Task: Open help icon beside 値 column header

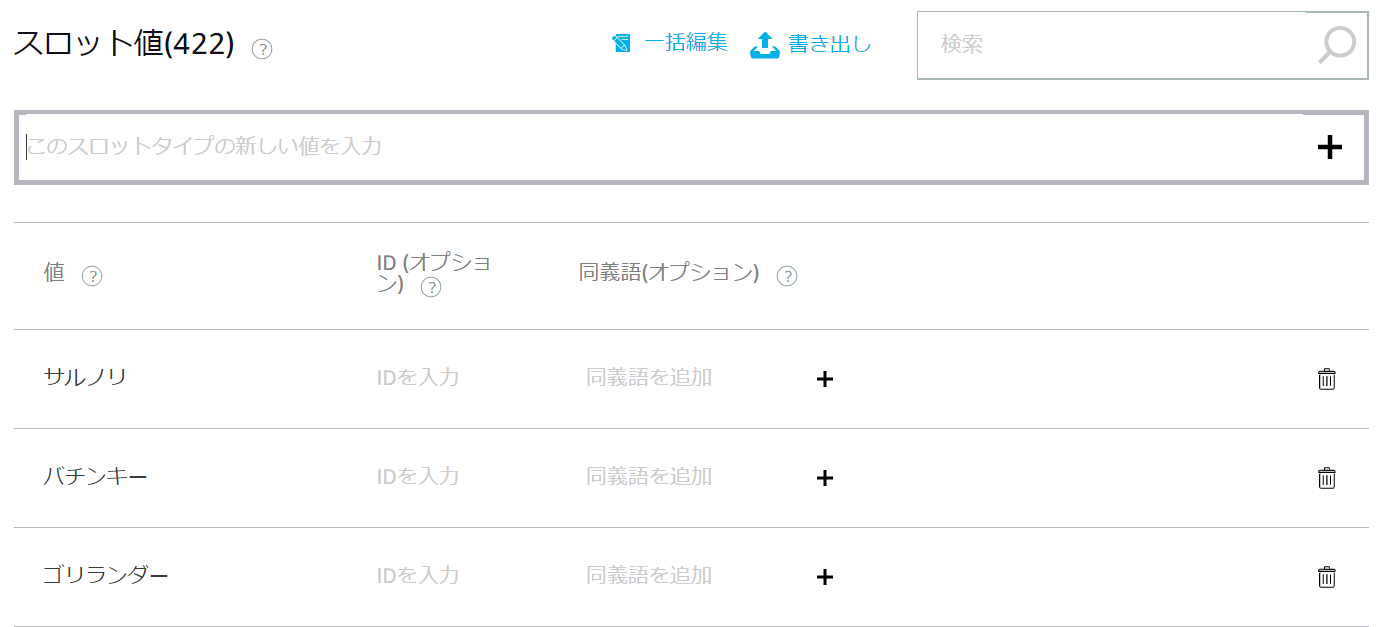Action: coord(92,276)
